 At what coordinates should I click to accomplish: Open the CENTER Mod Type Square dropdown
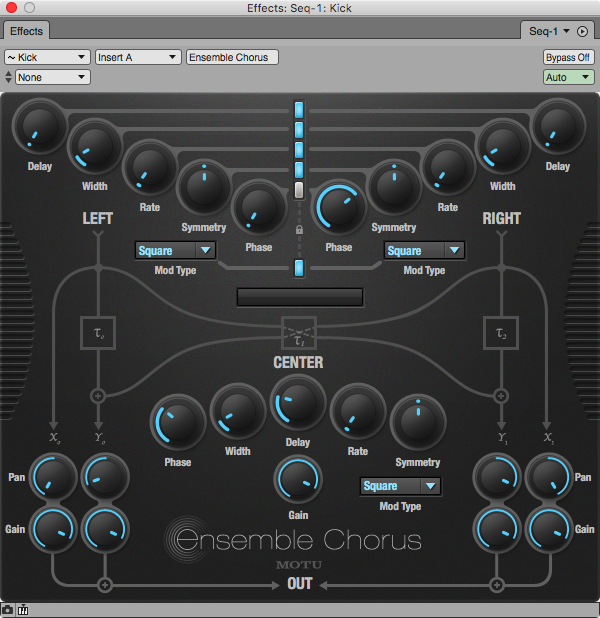401,486
